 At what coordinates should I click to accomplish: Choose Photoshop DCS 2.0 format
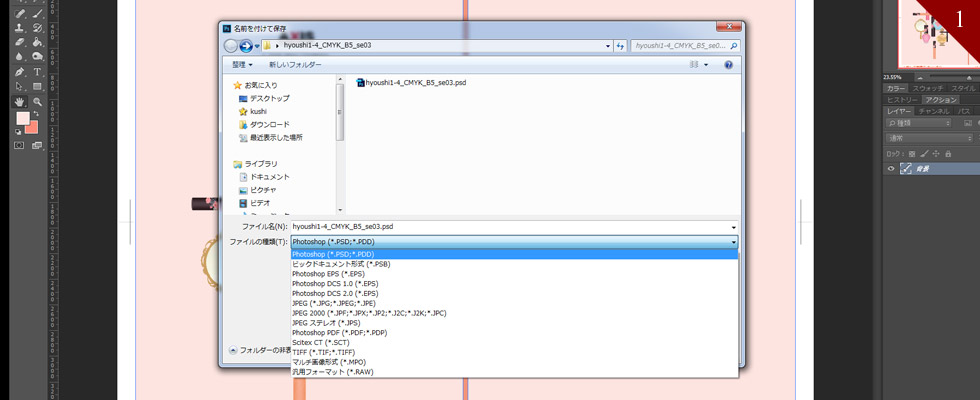click(514, 293)
